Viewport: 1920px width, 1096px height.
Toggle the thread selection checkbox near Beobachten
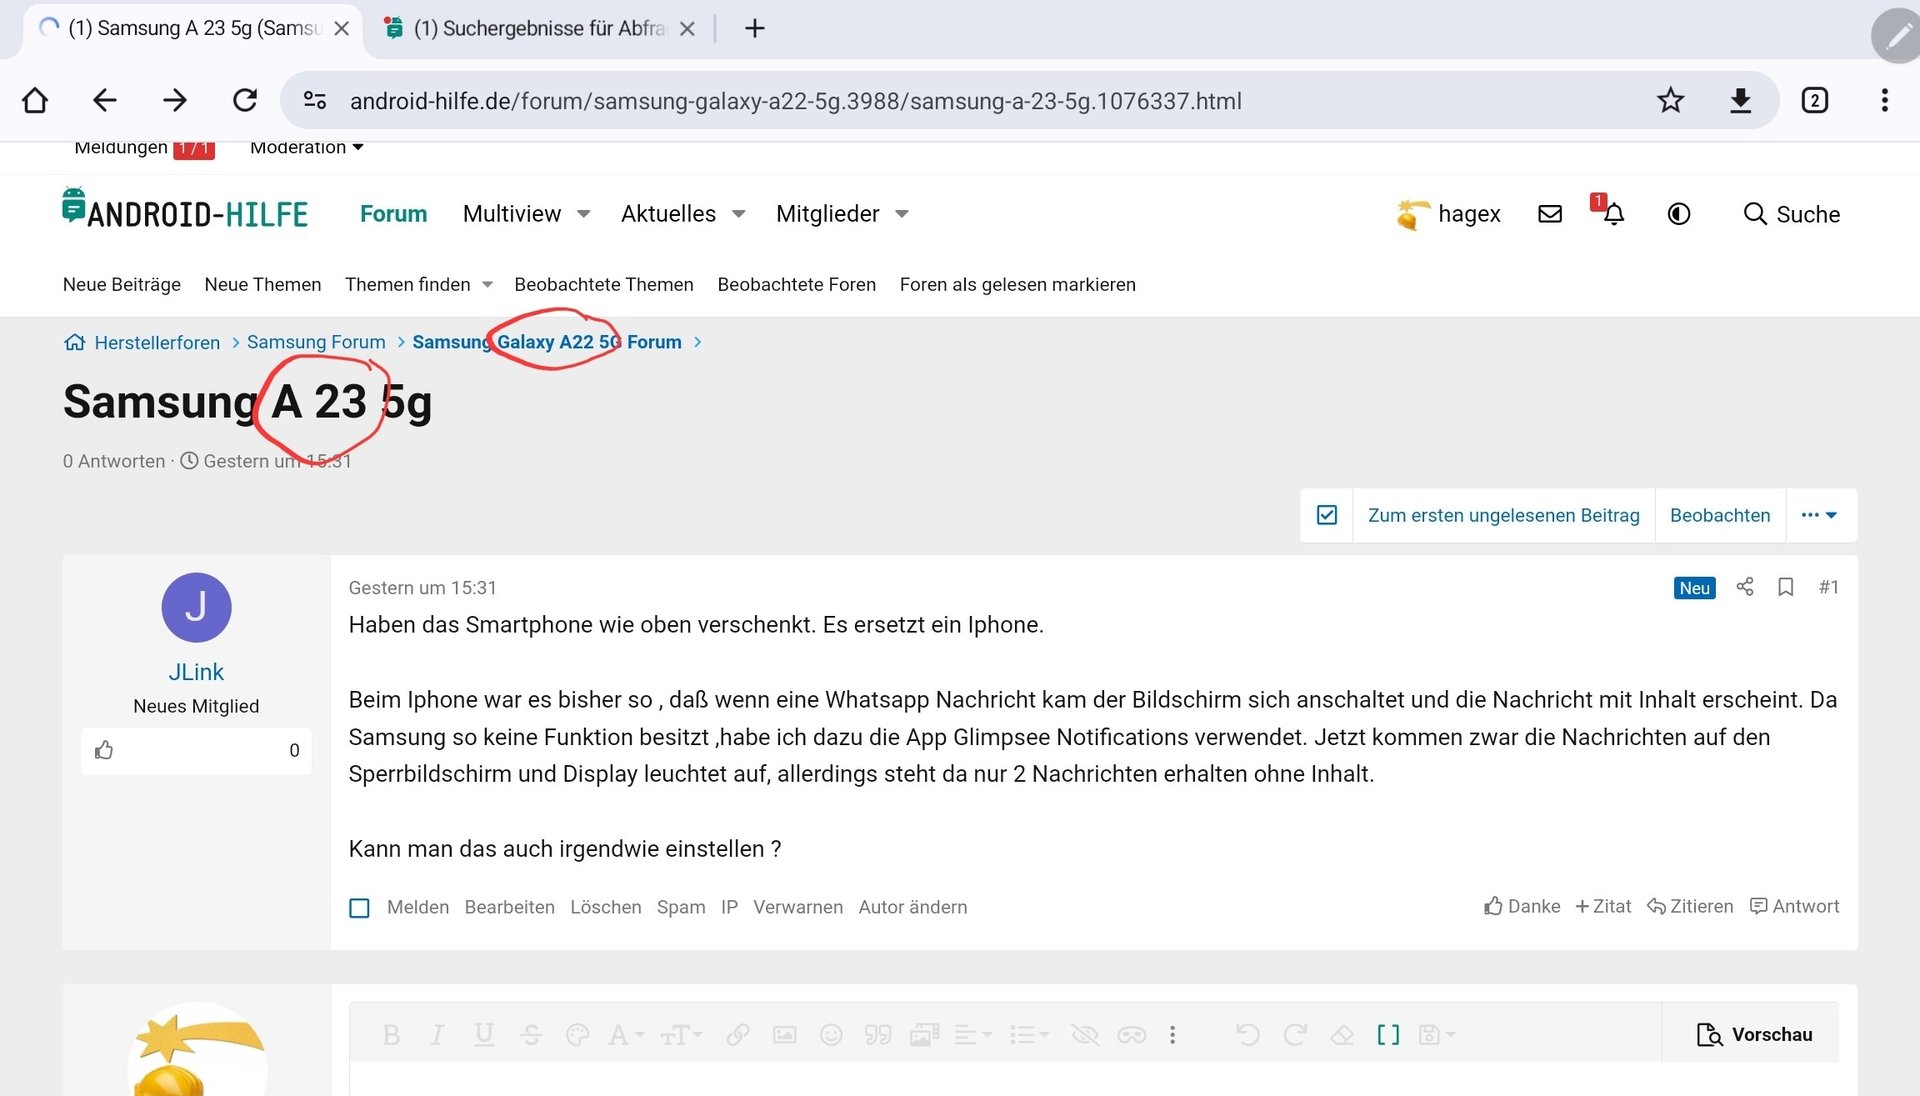coord(1327,515)
